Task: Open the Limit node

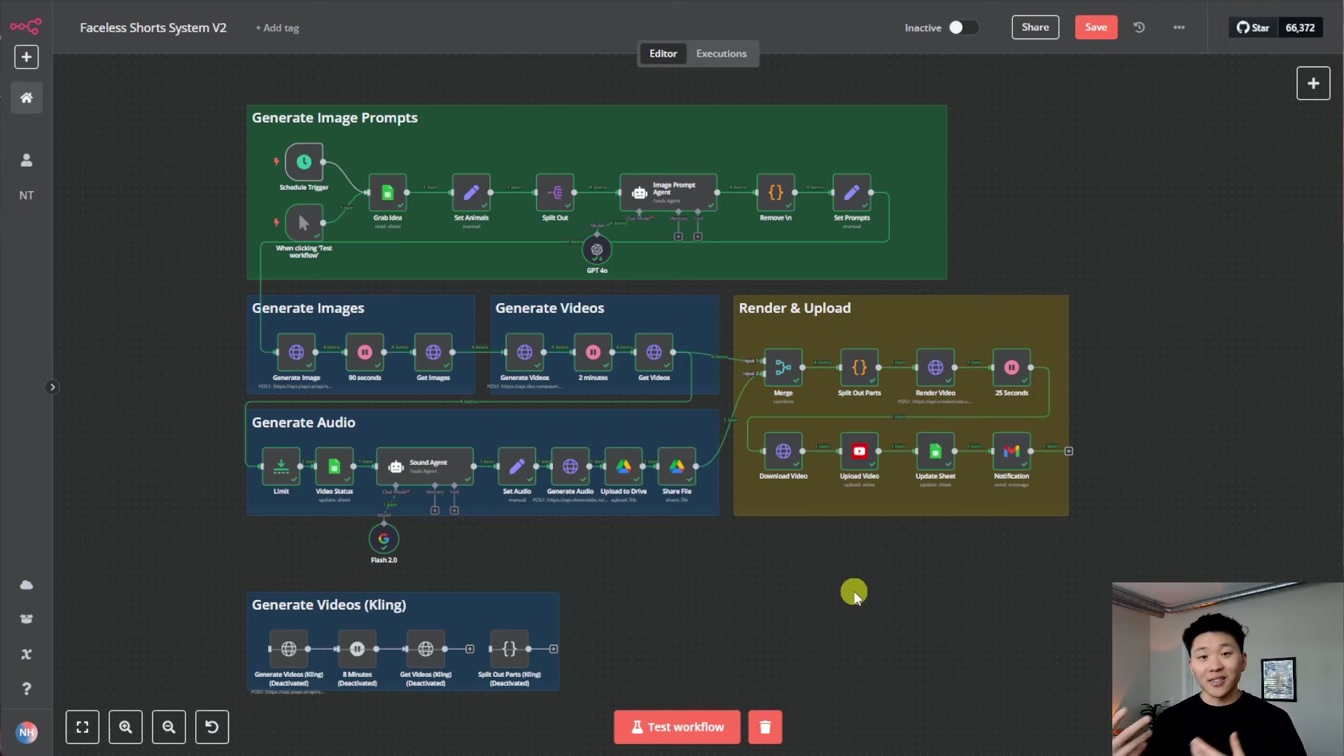Action: point(281,466)
